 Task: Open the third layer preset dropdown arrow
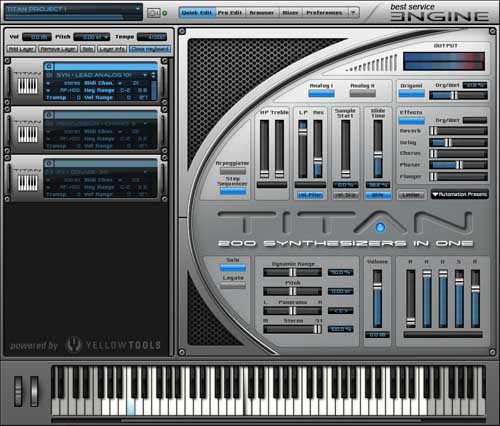[x=145, y=172]
